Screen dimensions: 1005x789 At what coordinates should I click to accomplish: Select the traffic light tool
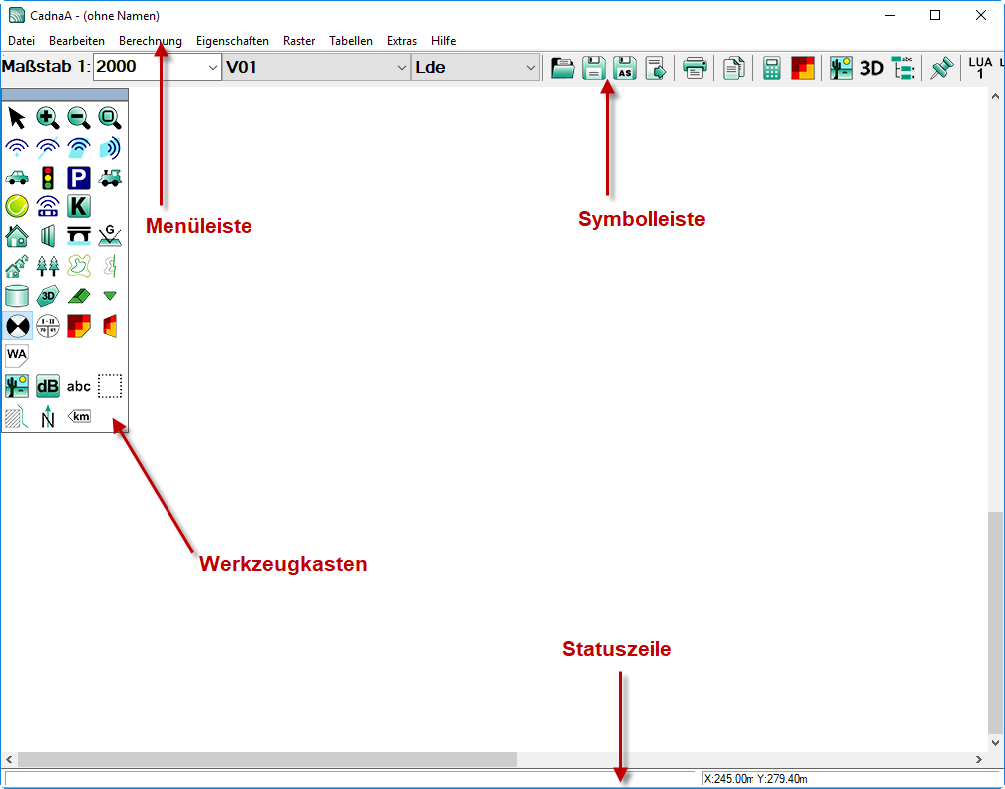(47, 178)
